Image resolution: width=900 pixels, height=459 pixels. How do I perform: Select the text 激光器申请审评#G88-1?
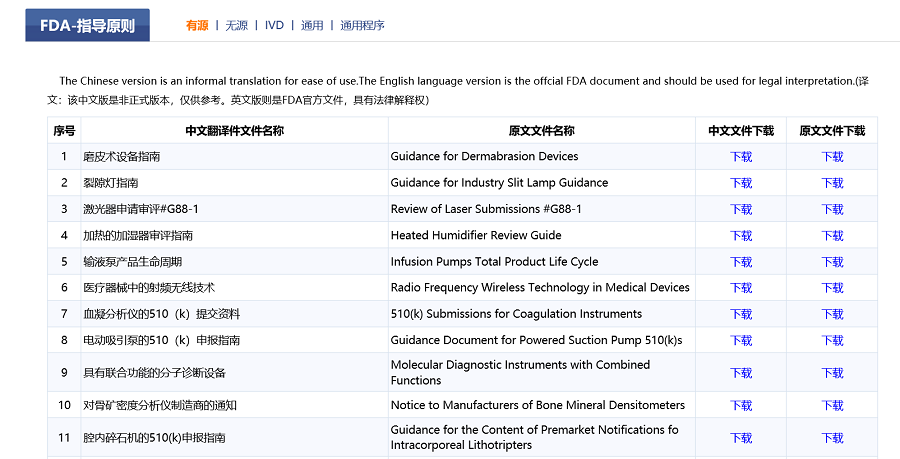141,209
